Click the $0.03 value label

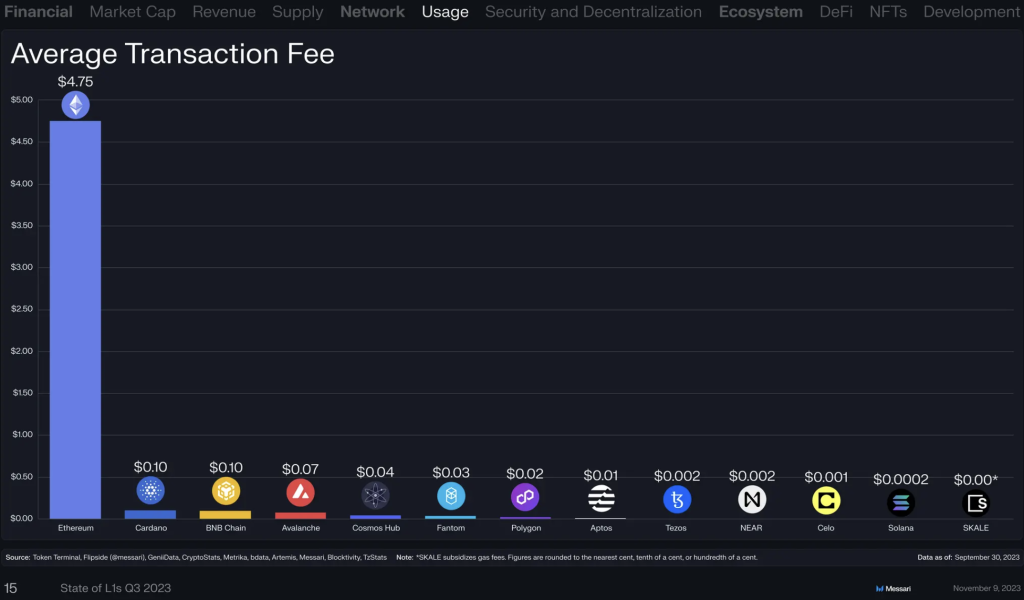(451, 472)
